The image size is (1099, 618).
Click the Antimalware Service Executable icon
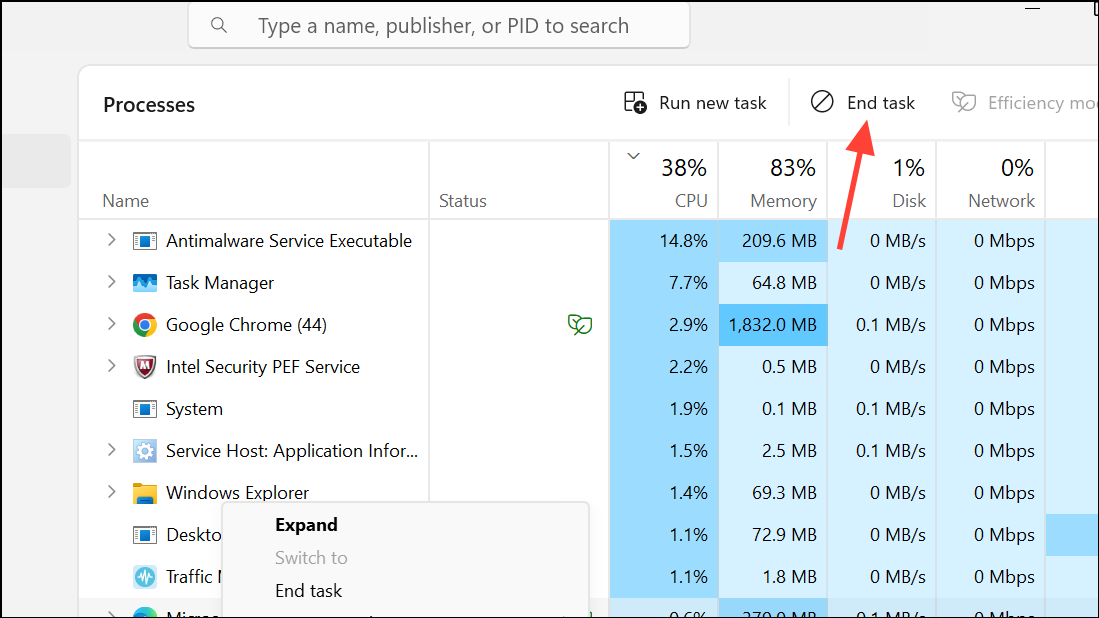coord(144,240)
